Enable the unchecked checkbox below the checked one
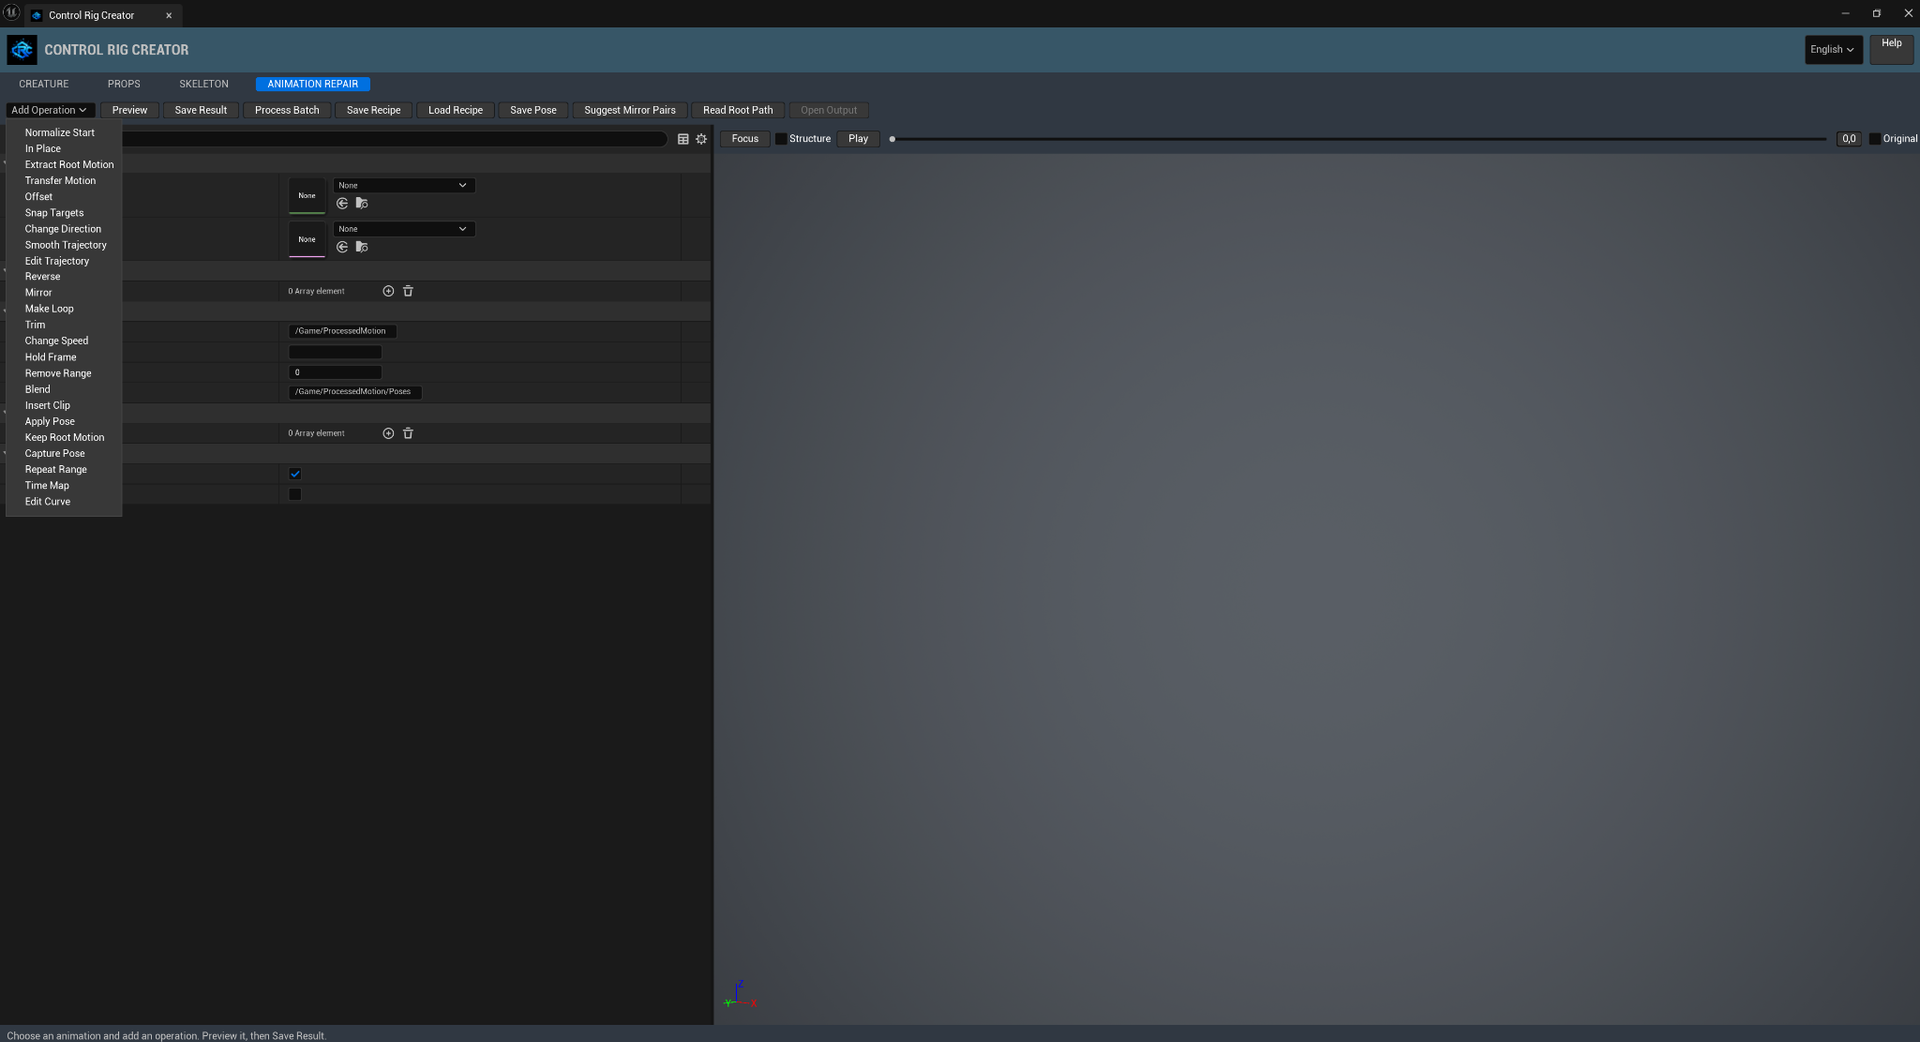The width and height of the screenshot is (1920, 1042). (x=295, y=494)
